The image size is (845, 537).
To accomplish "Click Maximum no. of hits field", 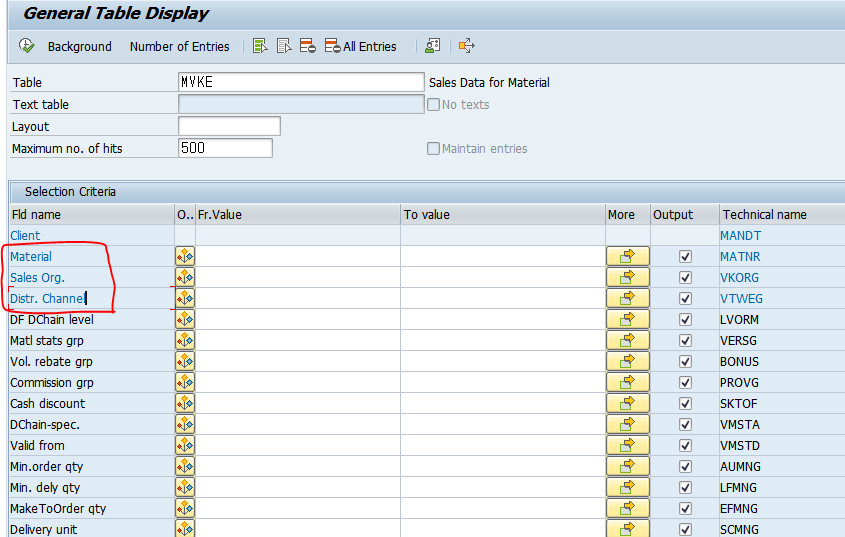I will (x=225, y=148).
